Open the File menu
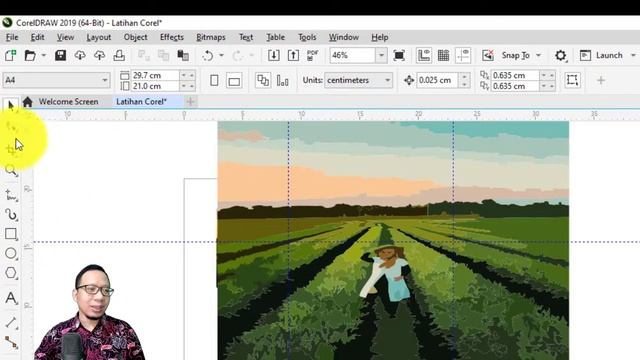Image resolution: width=640 pixels, height=360 pixels. coord(12,37)
